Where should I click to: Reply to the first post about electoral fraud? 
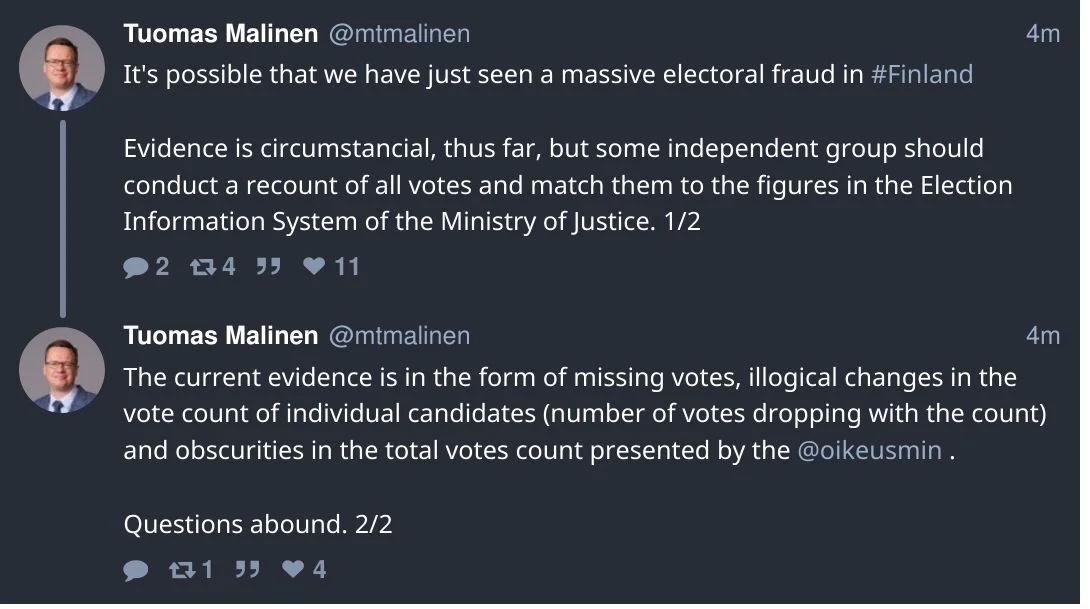click(136, 267)
